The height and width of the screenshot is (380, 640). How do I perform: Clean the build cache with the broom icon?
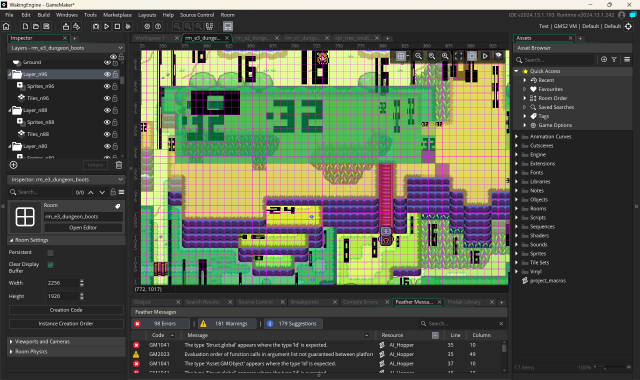click(x=128, y=27)
